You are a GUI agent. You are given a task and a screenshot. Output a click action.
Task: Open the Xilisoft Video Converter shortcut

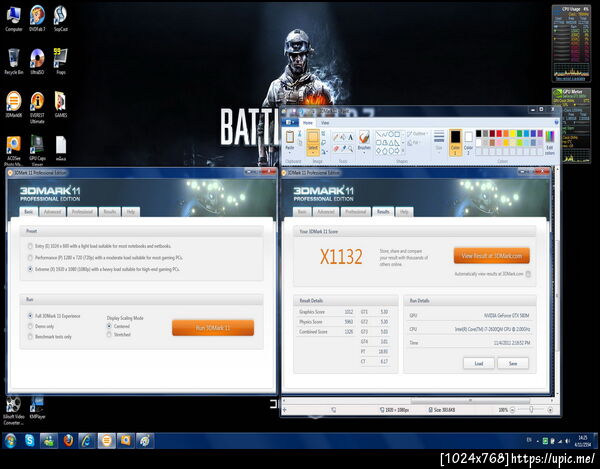(x=14, y=411)
